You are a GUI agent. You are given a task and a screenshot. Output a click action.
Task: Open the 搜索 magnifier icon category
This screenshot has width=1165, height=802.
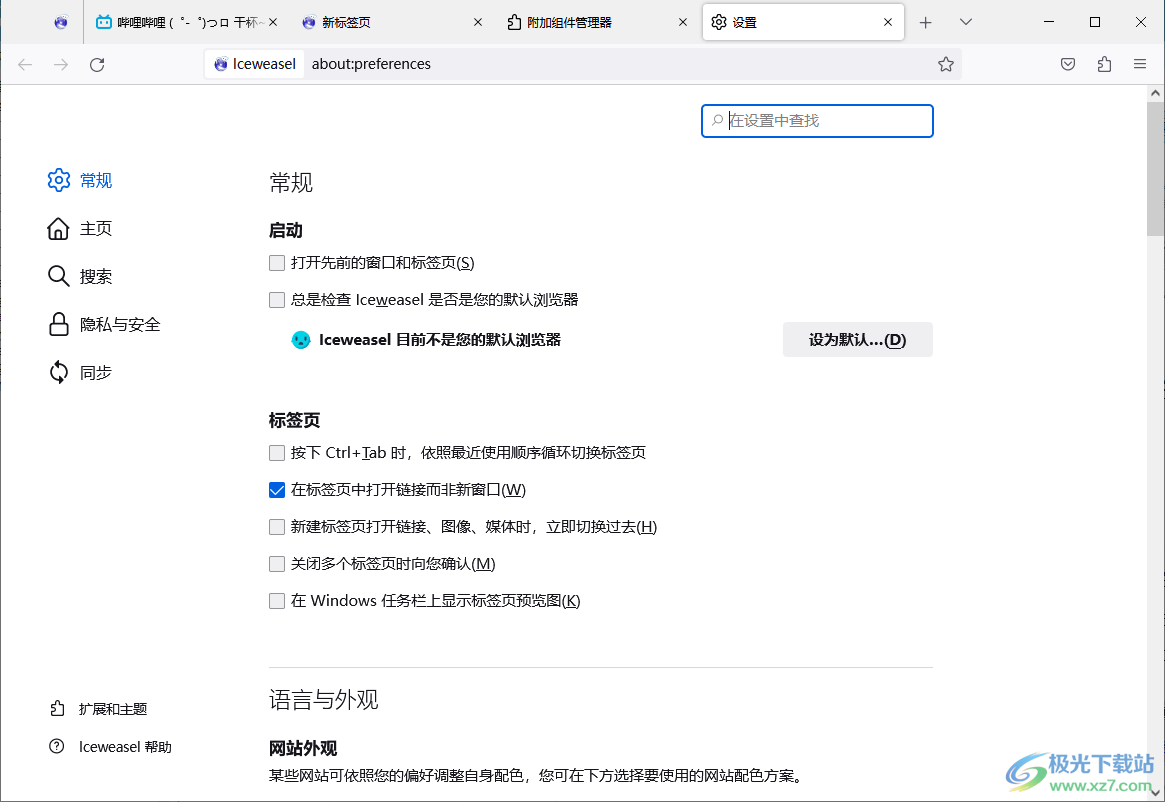point(58,276)
